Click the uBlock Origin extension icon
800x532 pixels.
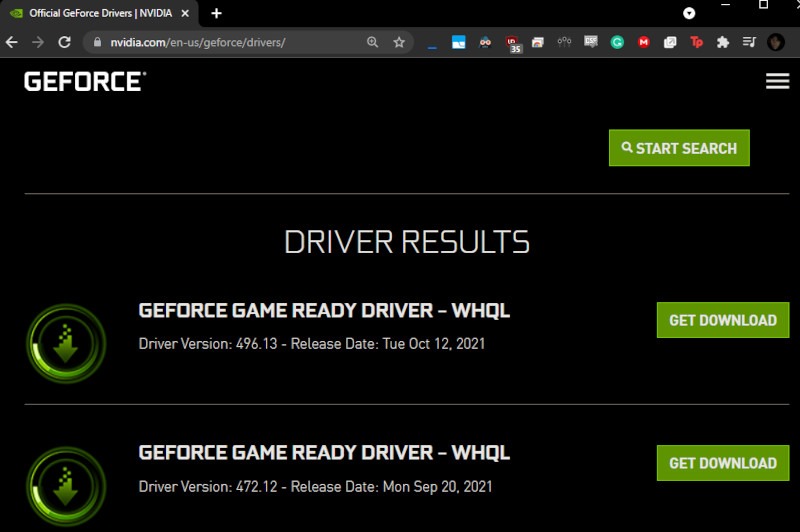coord(513,43)
